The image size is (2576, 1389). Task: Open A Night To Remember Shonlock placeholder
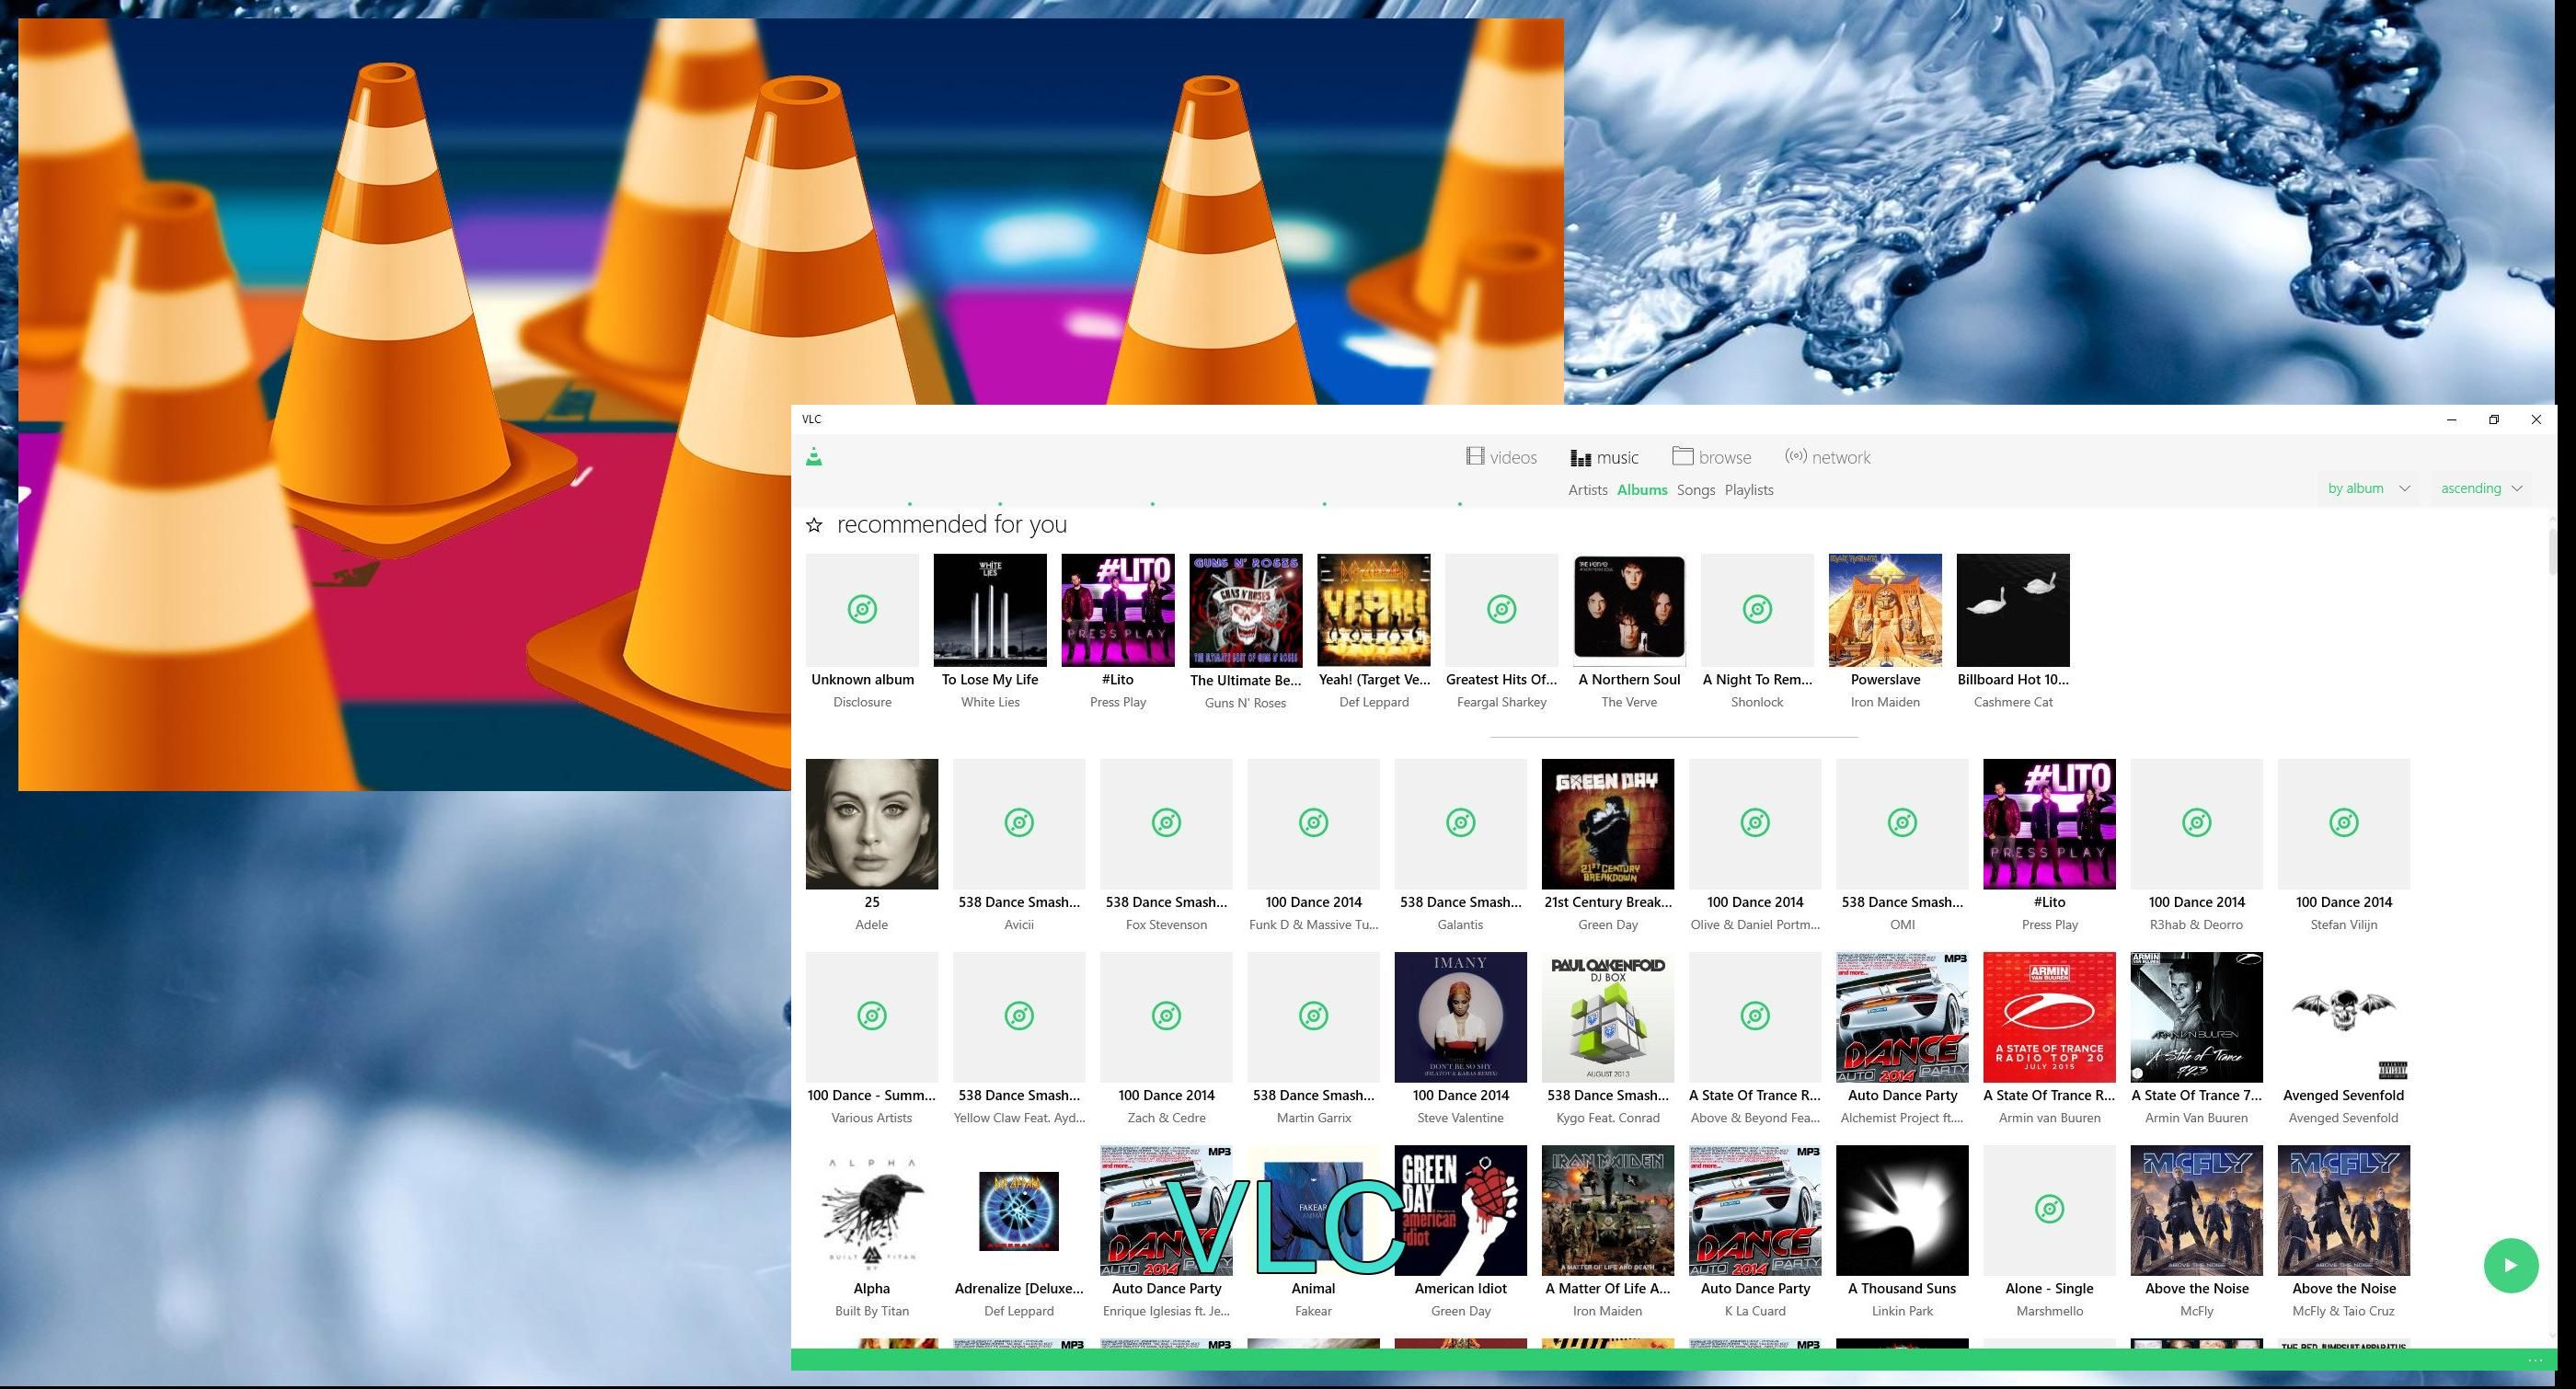coord(1757,610)
